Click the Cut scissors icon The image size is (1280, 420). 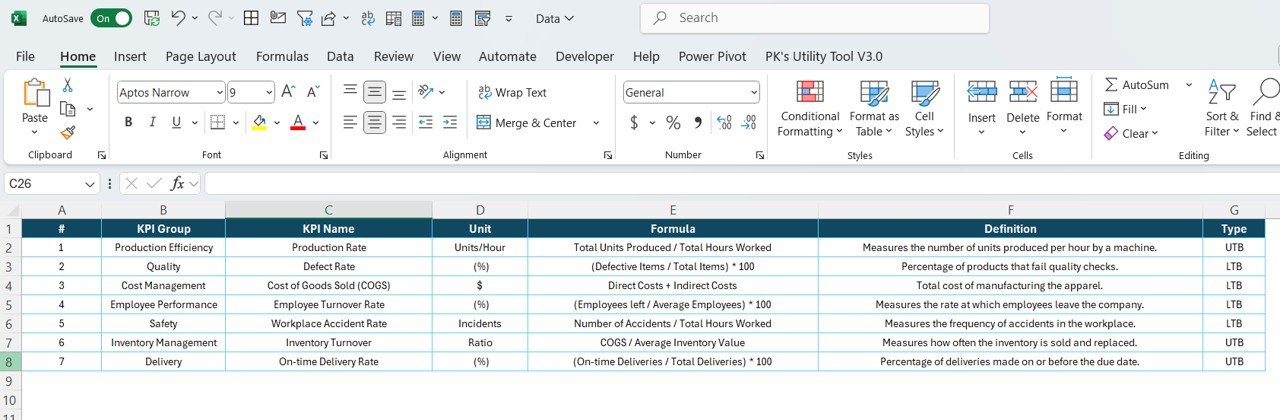pos(68,86)
